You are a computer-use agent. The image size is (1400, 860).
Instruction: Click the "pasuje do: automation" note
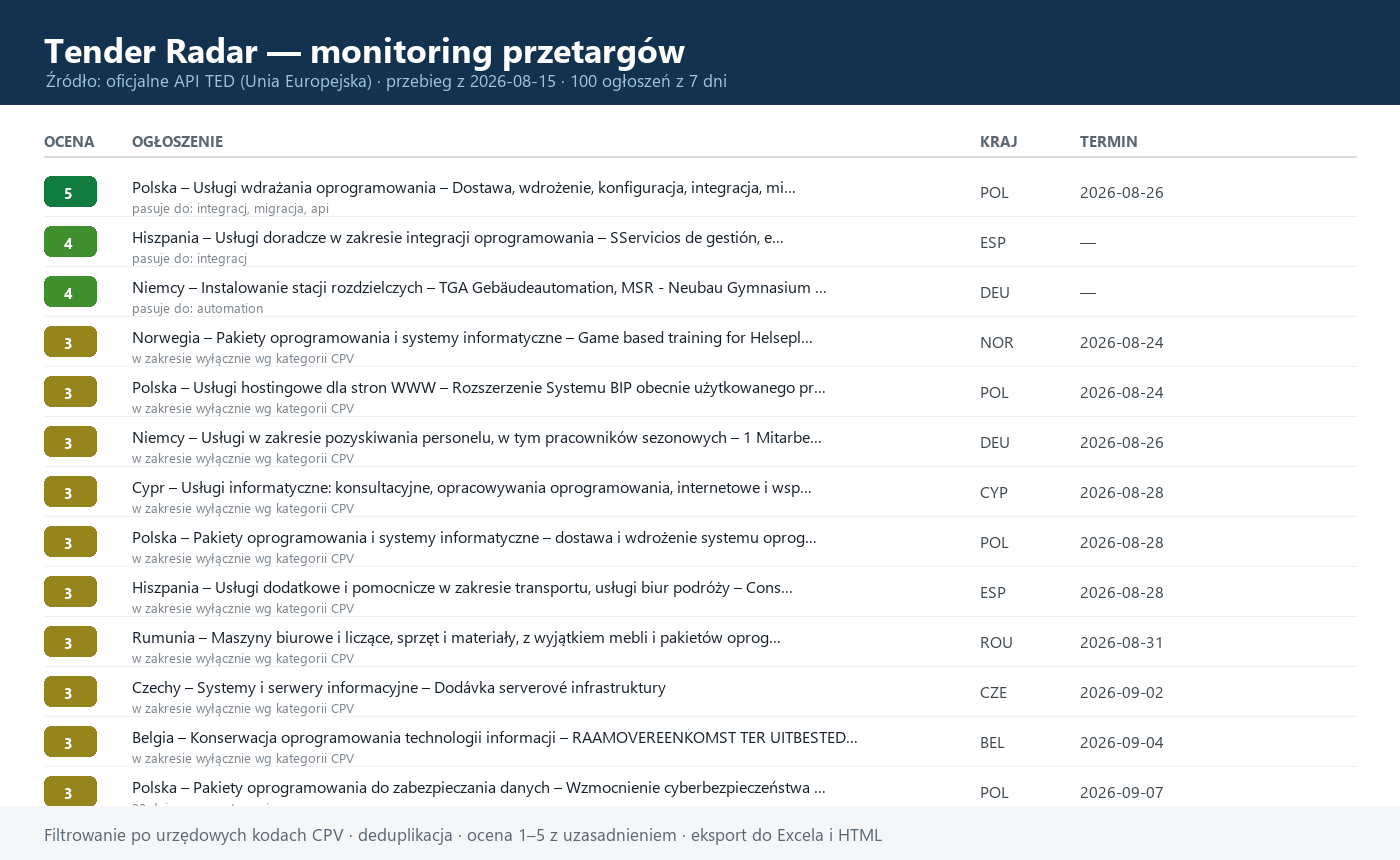coord(197,309)
